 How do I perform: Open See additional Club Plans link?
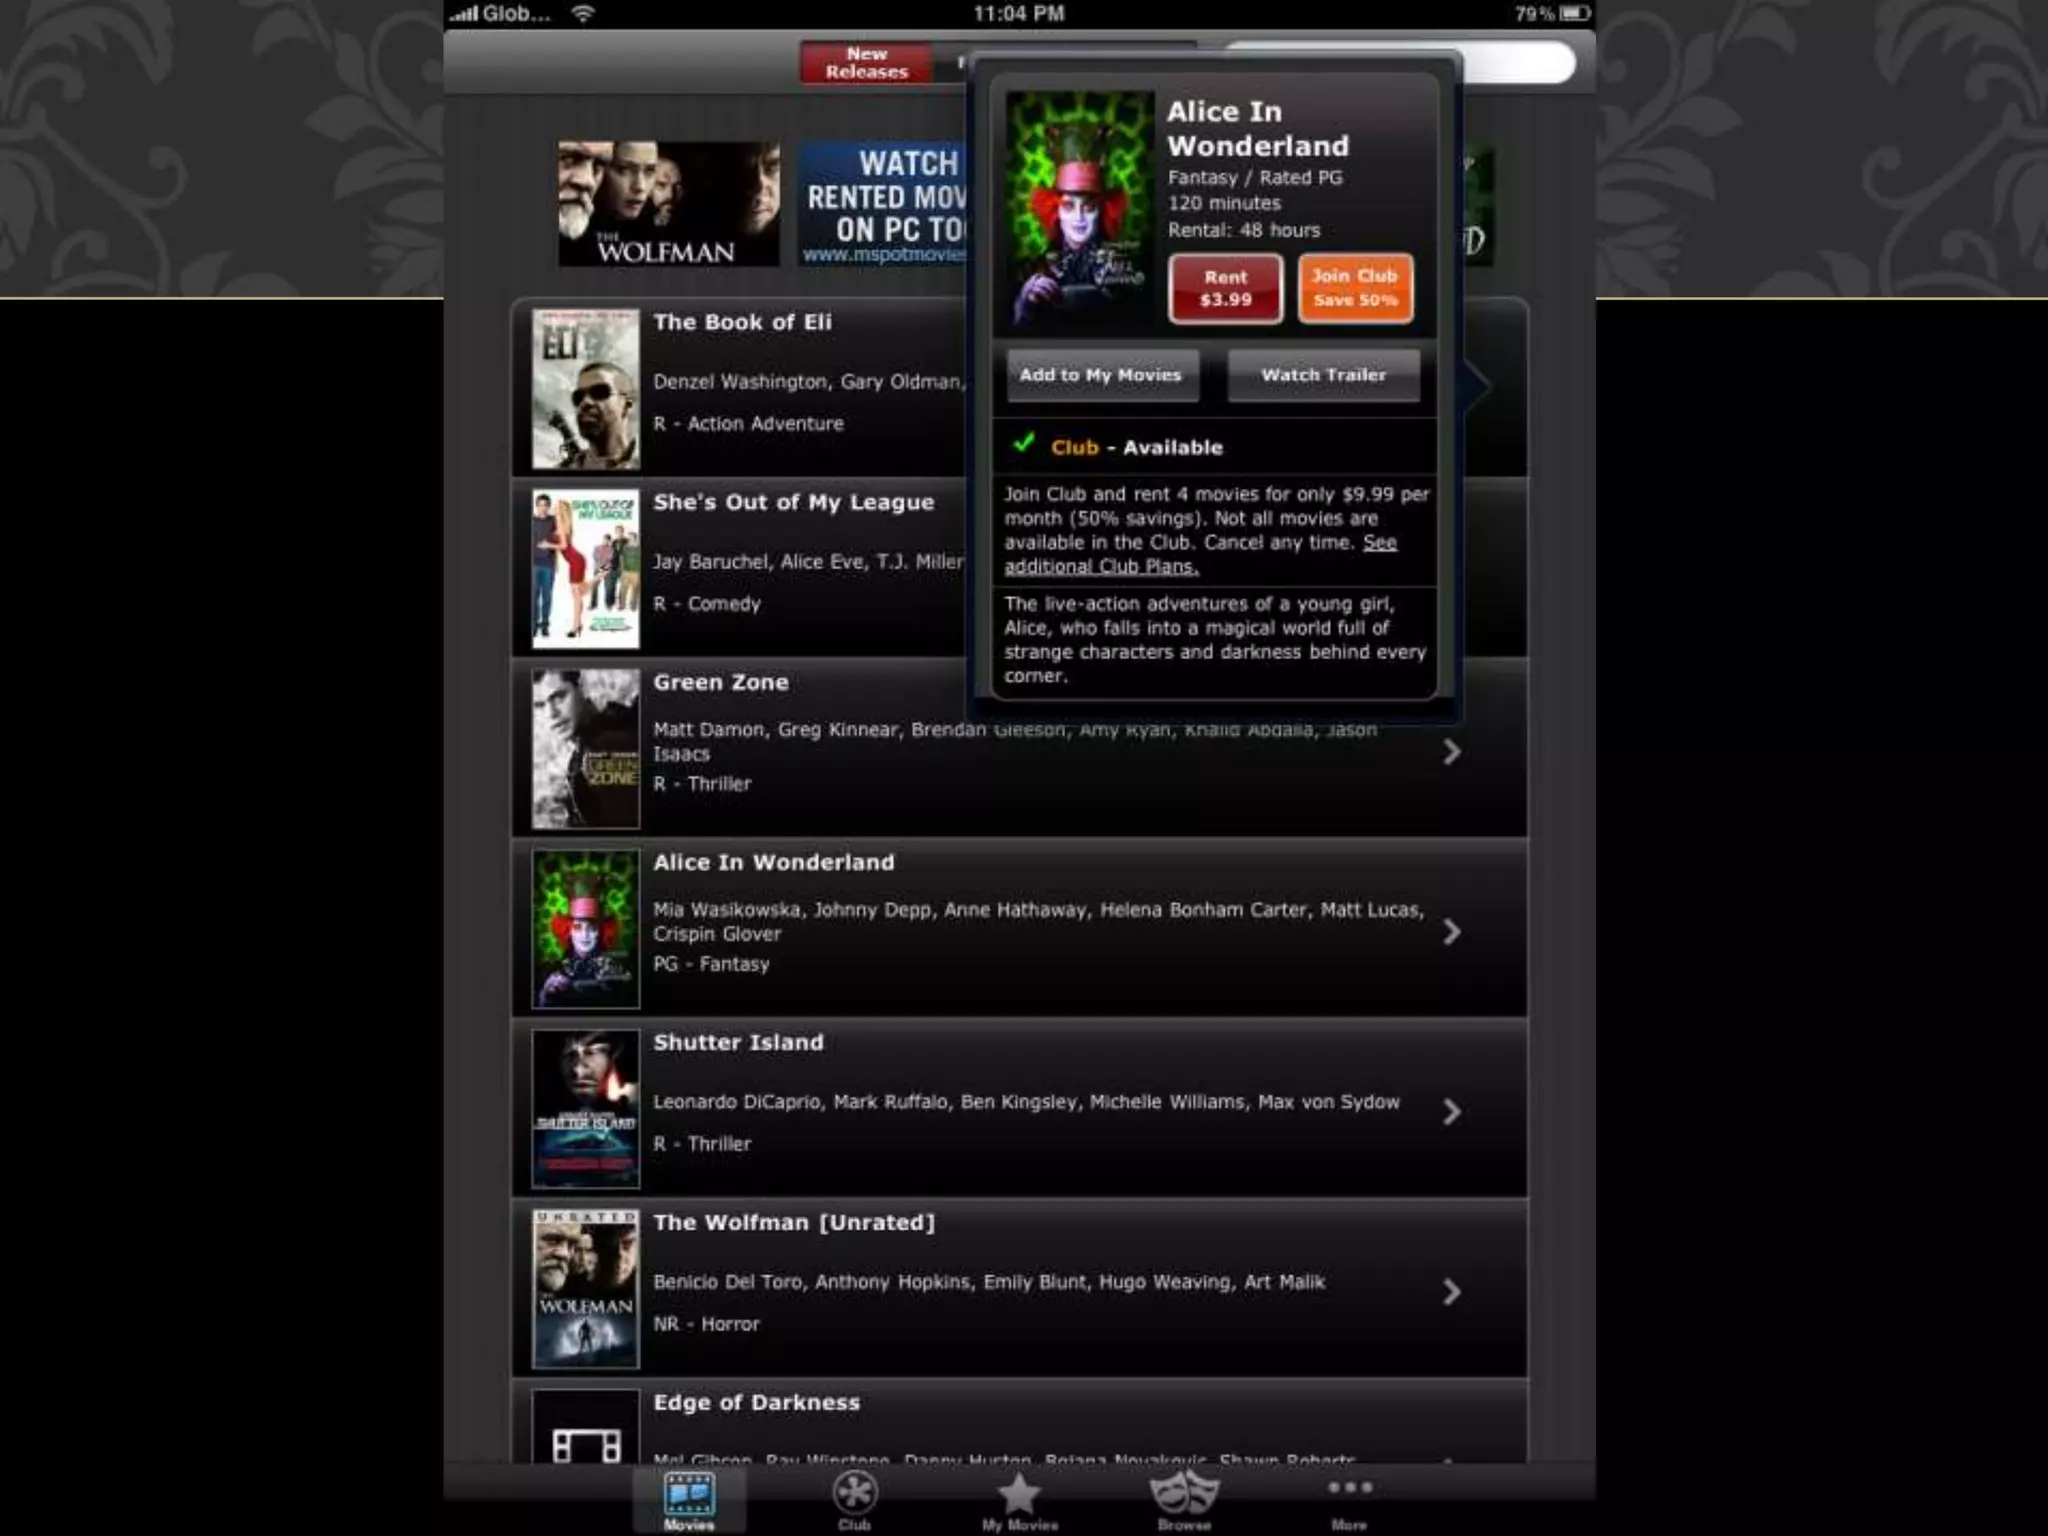[x=1101, y=567]
